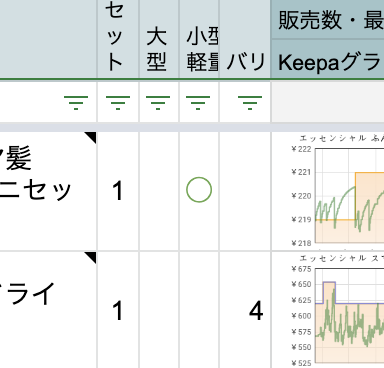Image resolution: width=384 pixels, height=368 pixels.
Task: Click the 大型 column header
Action: [159, 39]
